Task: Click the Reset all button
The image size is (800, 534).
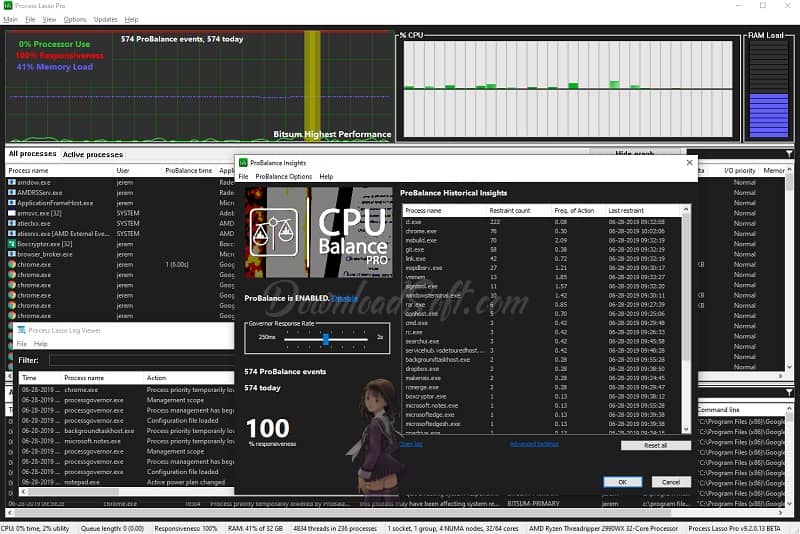Action: click(656, 445)
